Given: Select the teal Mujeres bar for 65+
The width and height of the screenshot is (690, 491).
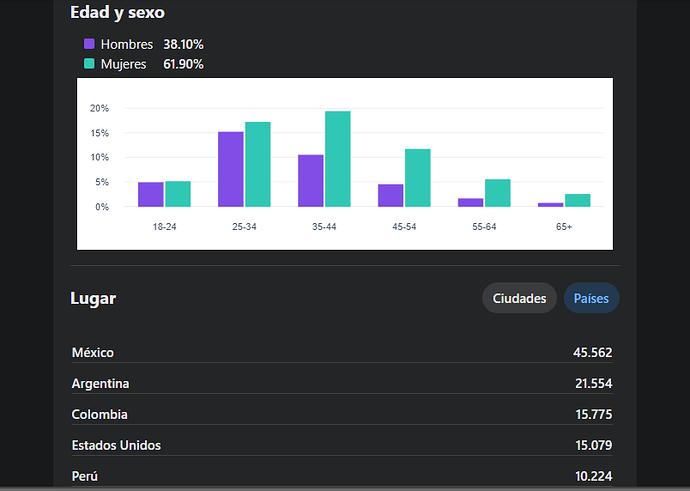Looking at the screenshot, I should coord(578,200).
